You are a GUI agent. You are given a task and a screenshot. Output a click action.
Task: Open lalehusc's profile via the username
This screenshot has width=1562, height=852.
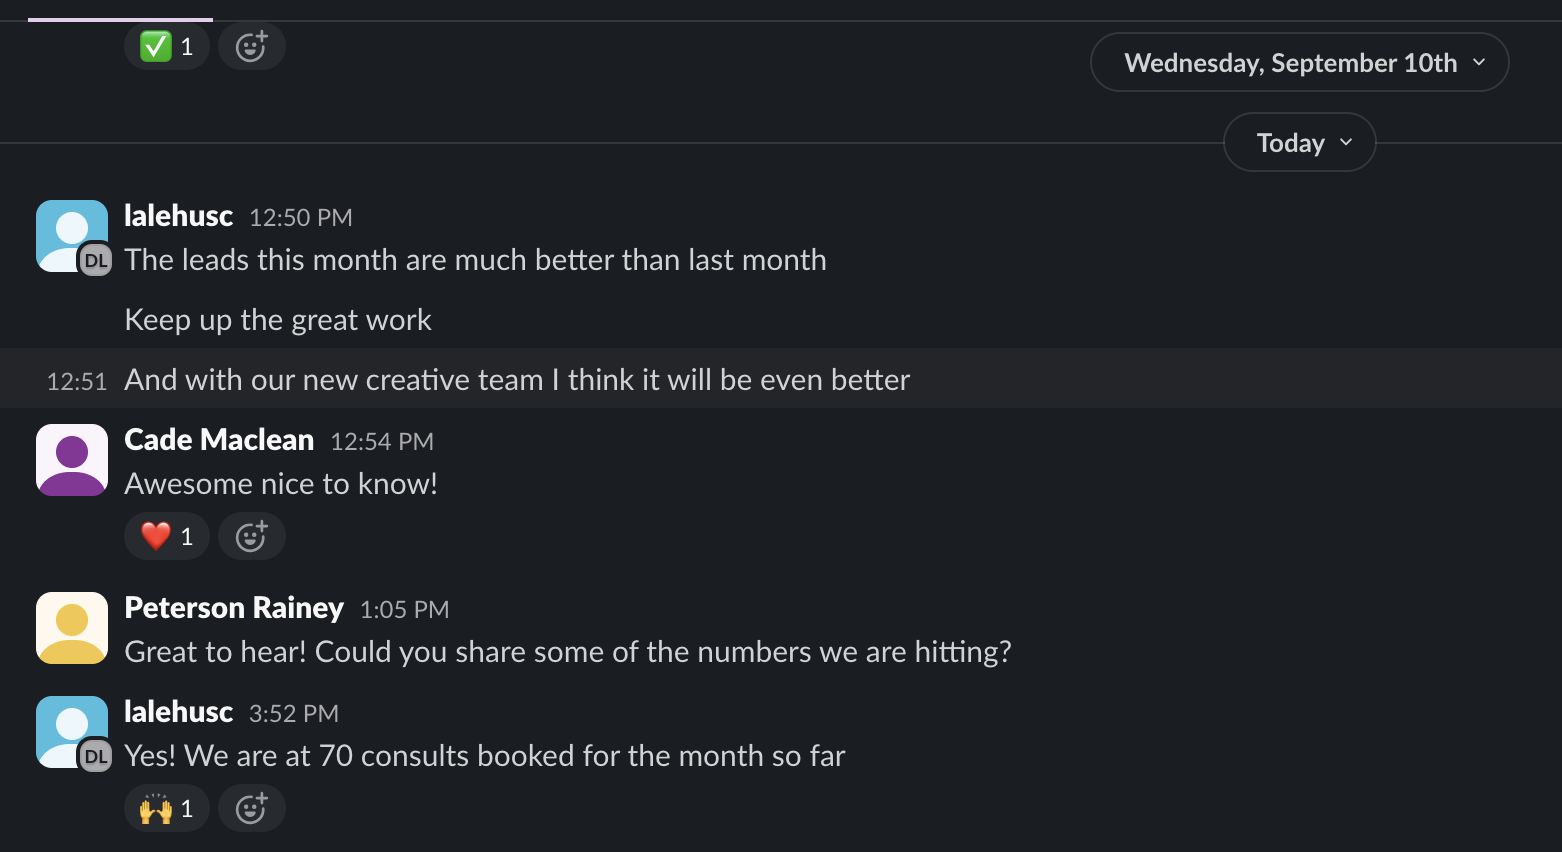(x=178, y=216)
